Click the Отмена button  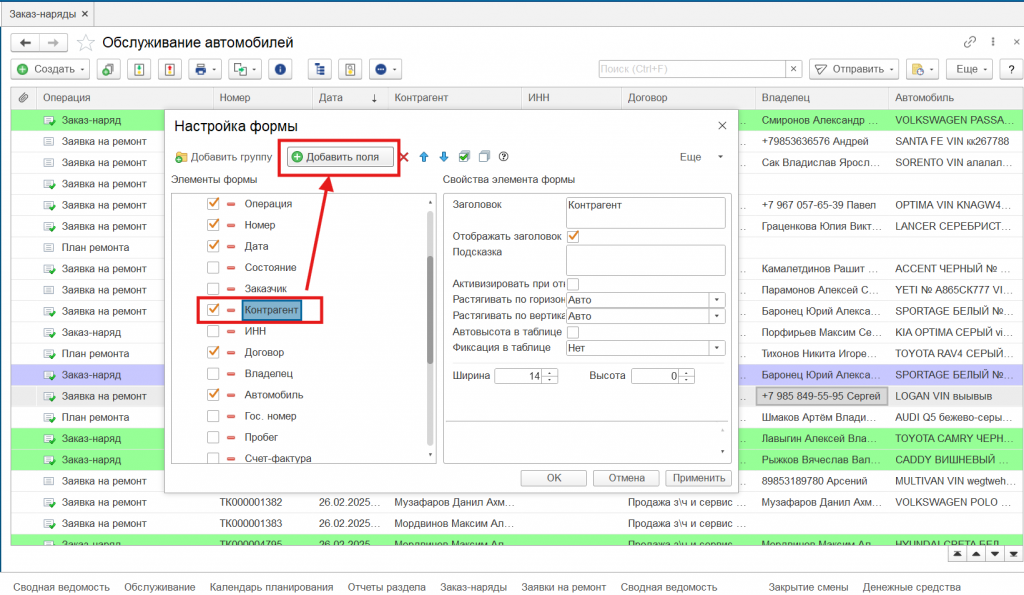[626, 478]
